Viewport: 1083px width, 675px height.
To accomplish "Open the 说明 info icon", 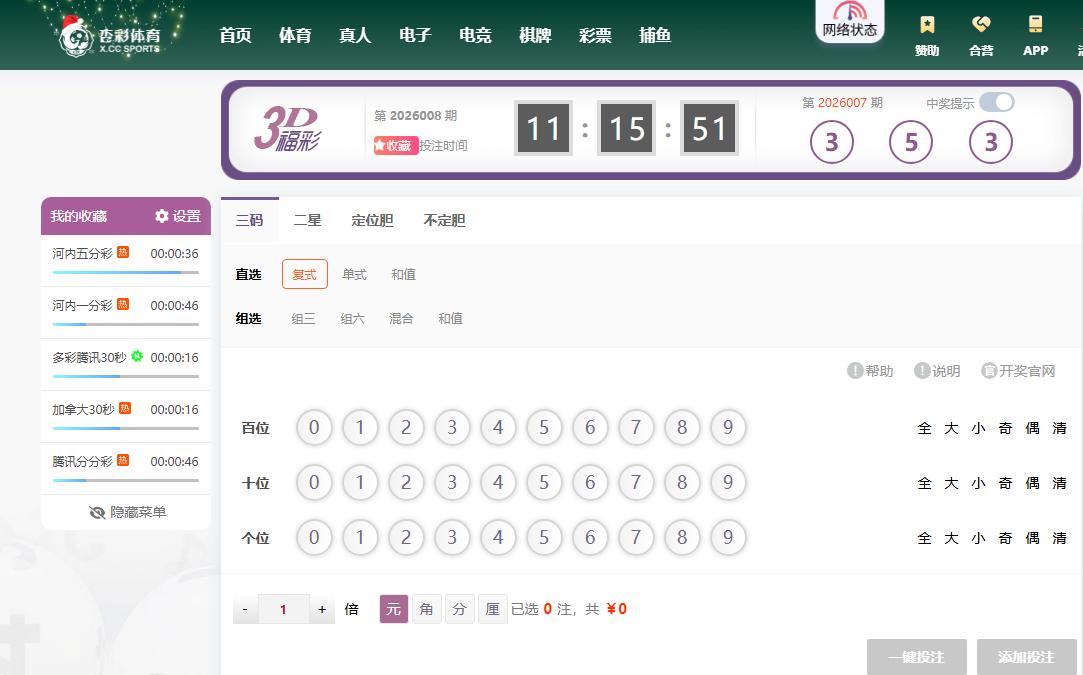I will point(922,371).
